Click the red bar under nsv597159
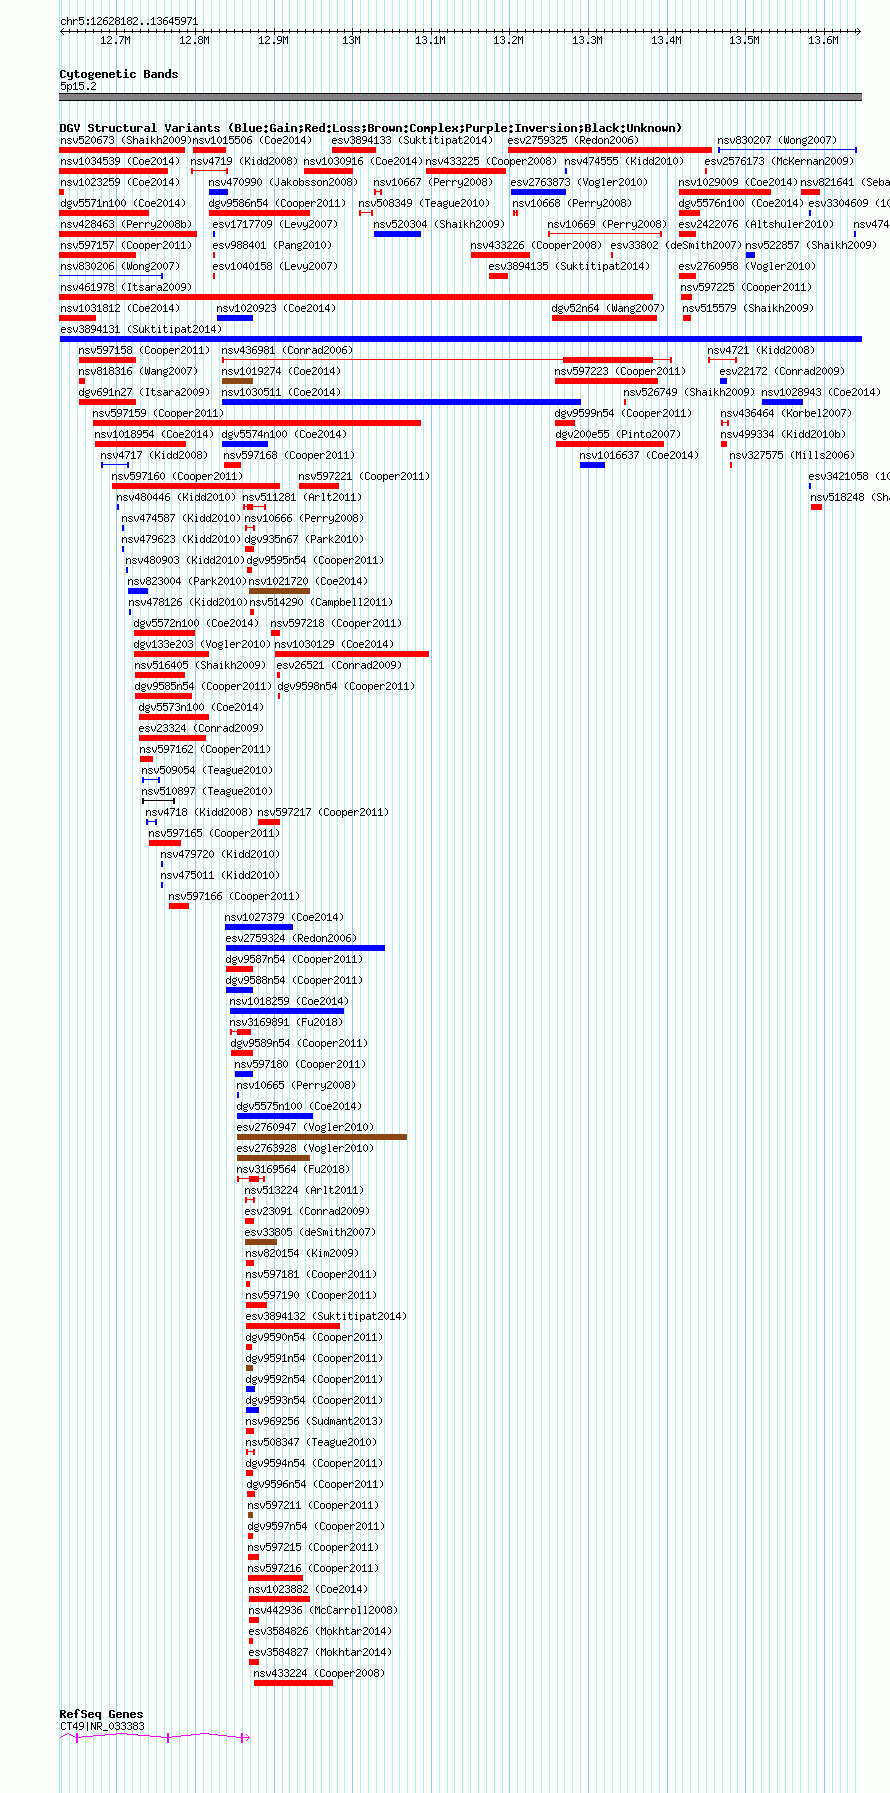The height and width of the screenshot is (1793, 890). tap(257, 423)
